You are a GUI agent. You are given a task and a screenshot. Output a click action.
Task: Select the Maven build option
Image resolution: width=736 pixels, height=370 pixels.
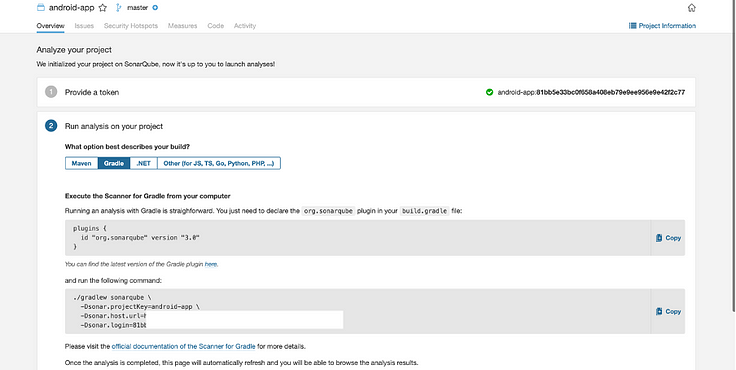pyautogui.click(x=82, y=163)
